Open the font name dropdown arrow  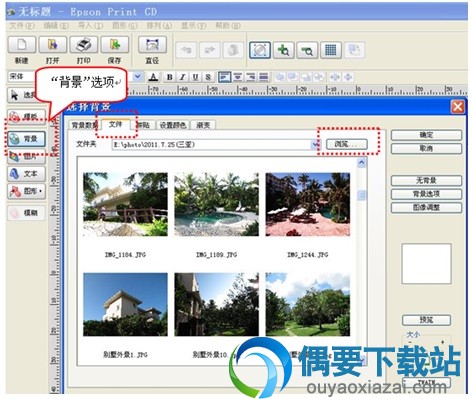(x=137, y=77)
